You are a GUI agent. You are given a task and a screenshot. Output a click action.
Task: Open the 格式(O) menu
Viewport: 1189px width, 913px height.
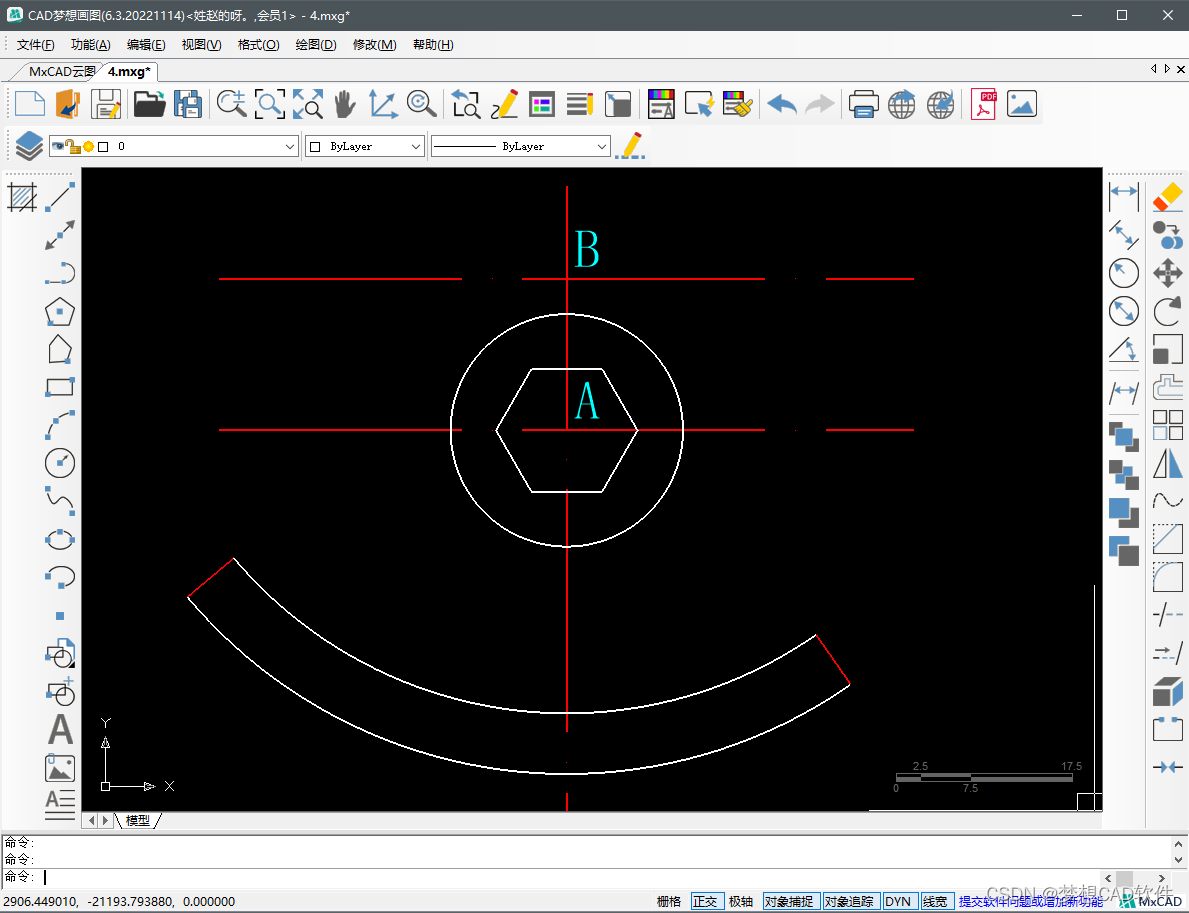tap(258, 45)
